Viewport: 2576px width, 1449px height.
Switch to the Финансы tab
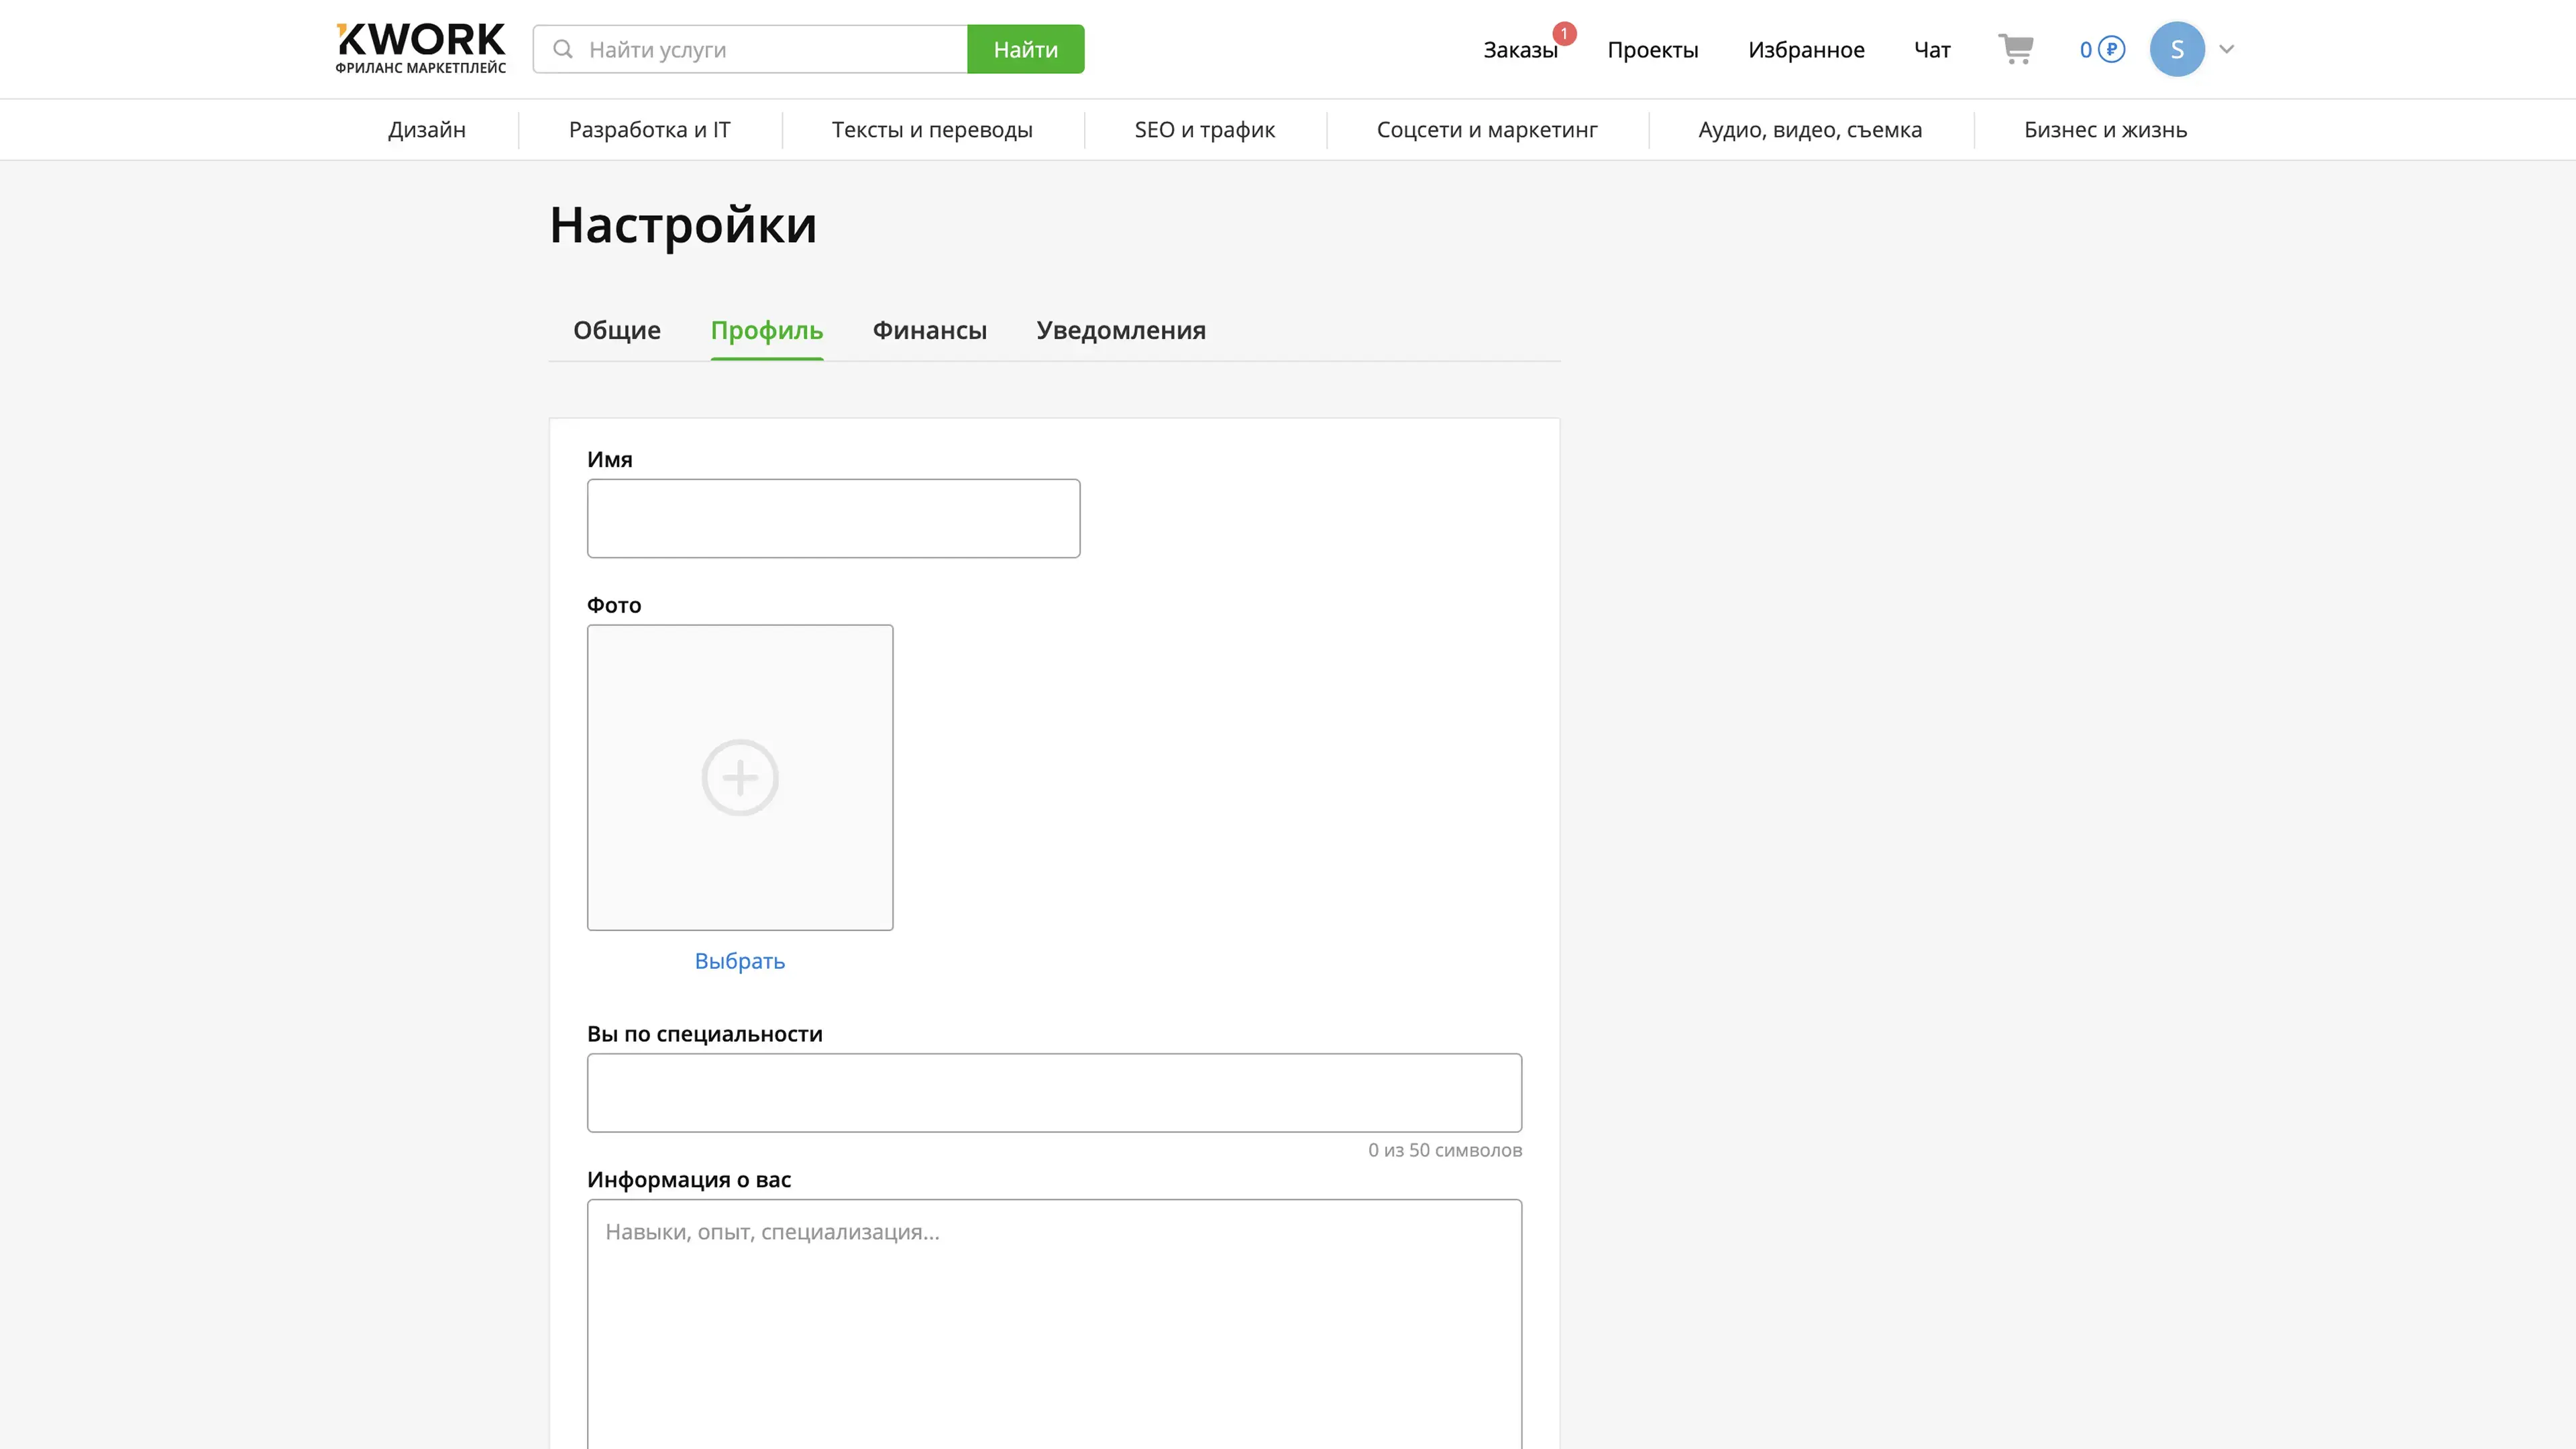(x=929, y=330)
